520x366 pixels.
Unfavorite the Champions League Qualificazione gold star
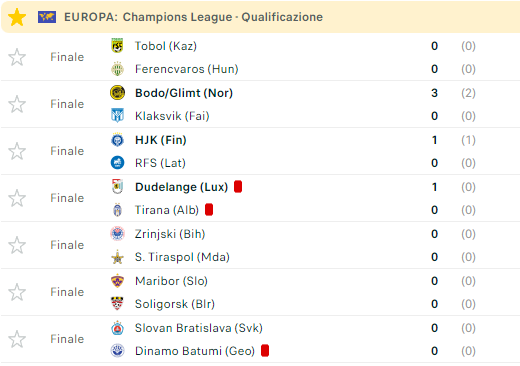[17, 17]
